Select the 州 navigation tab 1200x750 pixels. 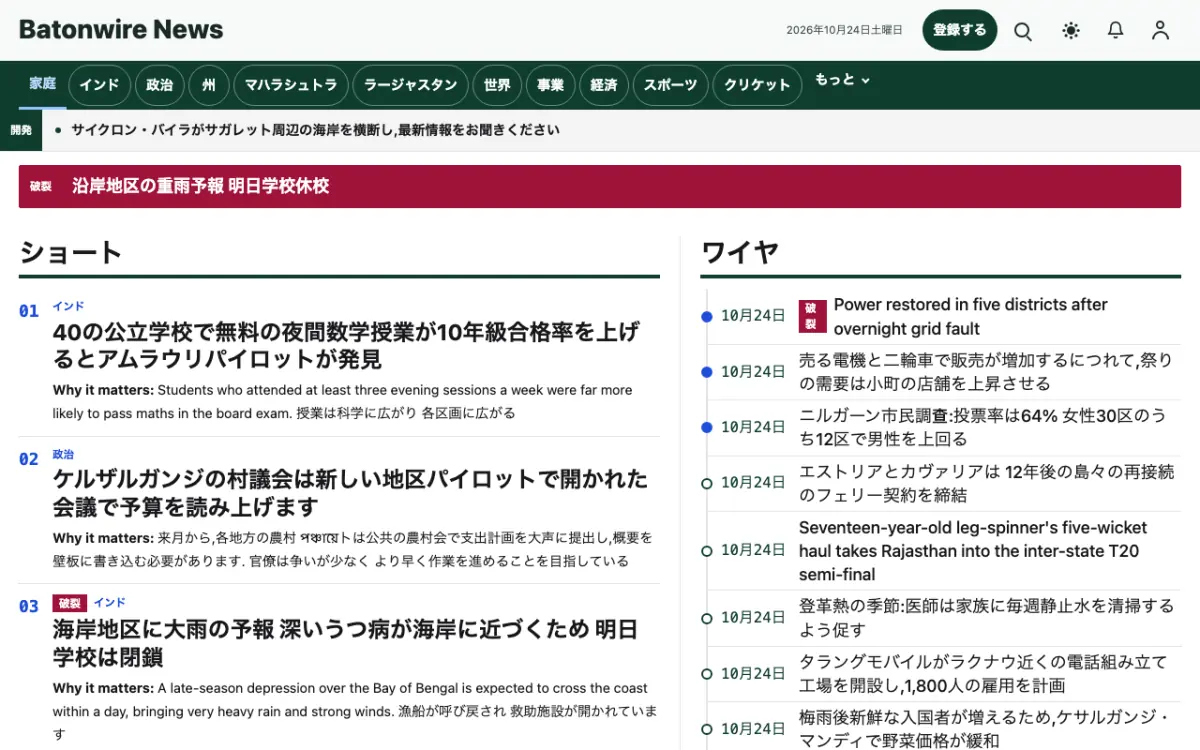coord(209,86)
